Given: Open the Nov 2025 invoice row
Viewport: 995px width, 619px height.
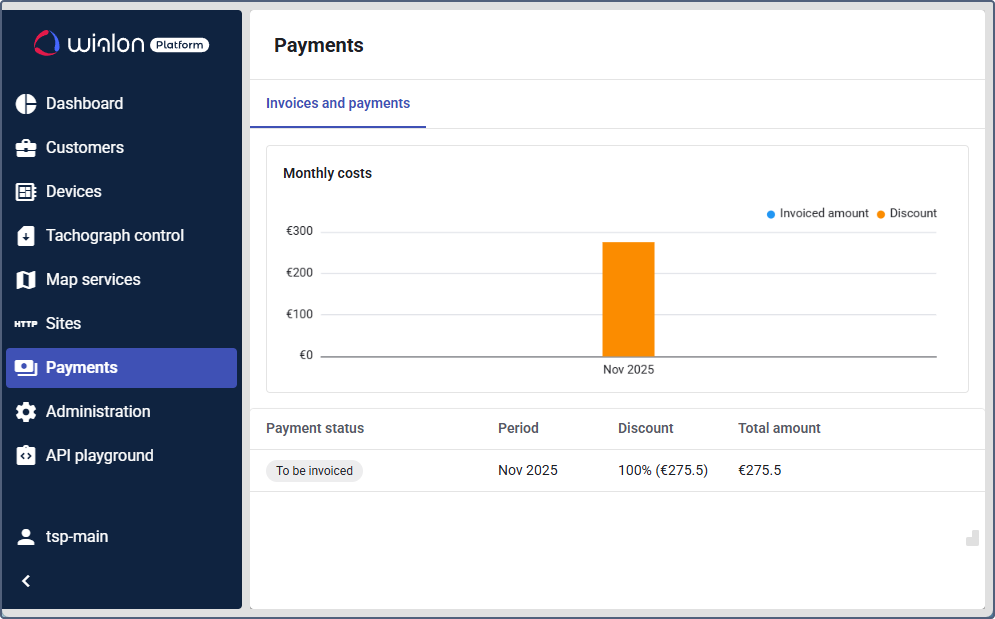Looking at the screenshot, I should point(528,471).
